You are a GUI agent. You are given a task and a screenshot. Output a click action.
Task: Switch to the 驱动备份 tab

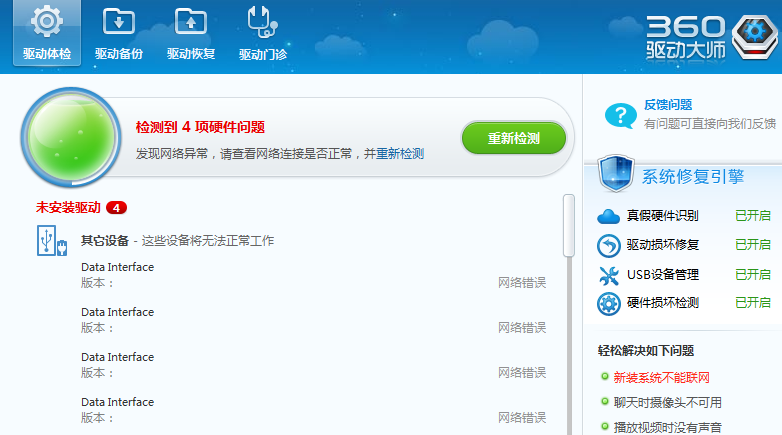[x=119, y=33]
